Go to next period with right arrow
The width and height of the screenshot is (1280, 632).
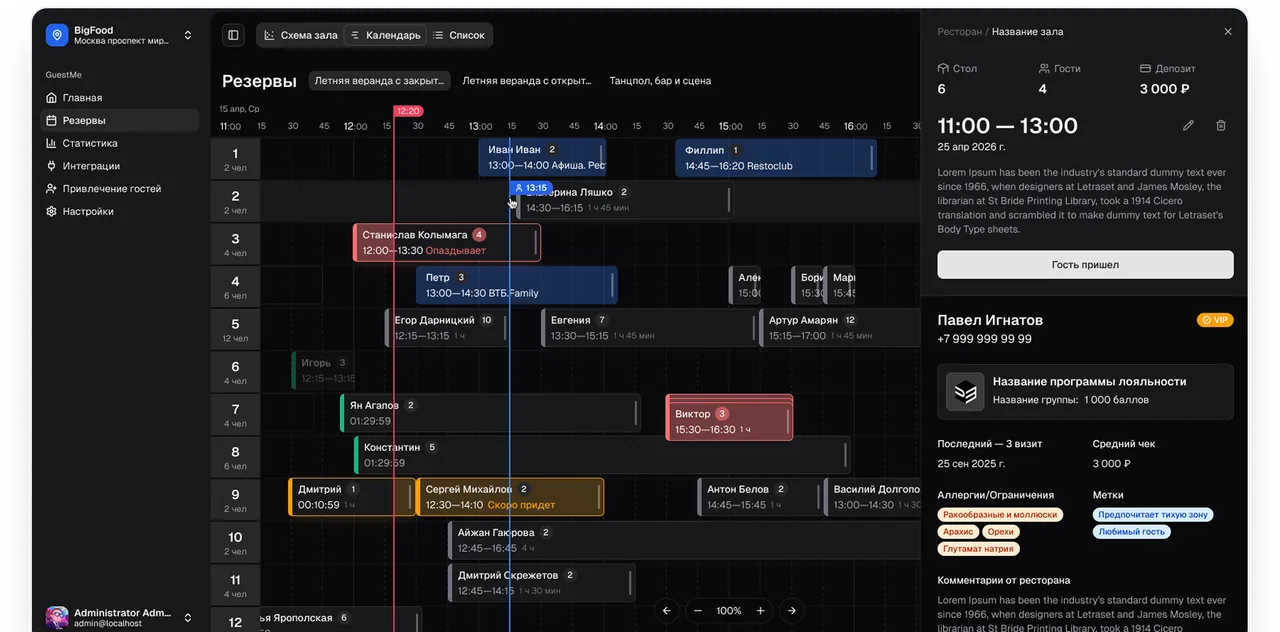792,611
